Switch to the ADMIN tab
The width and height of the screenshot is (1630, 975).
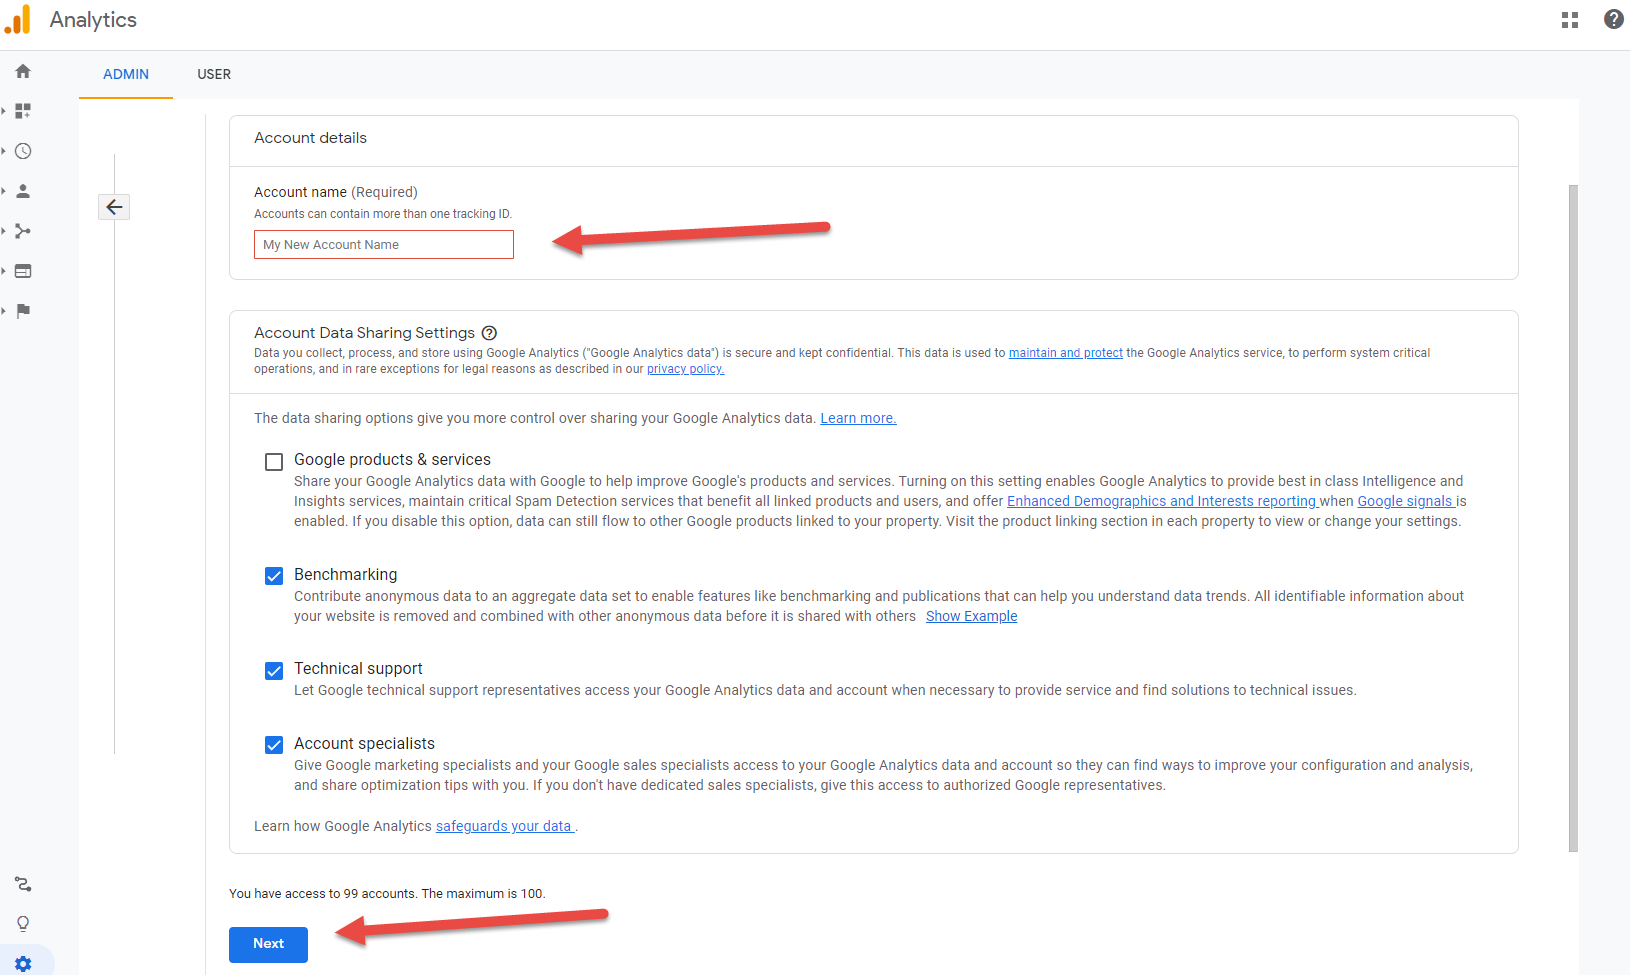pos(126,74)
